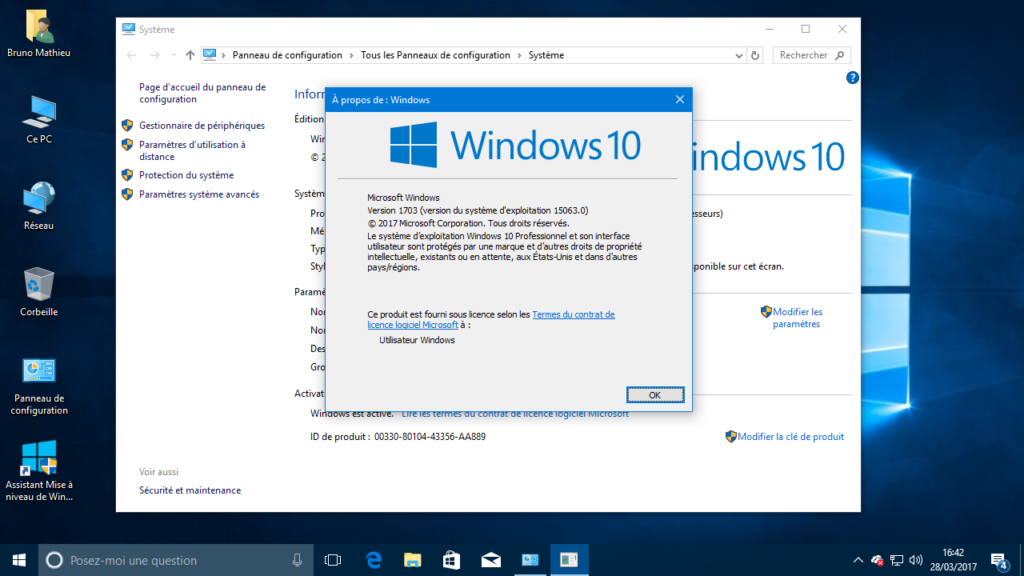This screenshot has width=1024, height=576.
Task: Open Gestionnaire de périphériques
Action: [x=202, y=125]
